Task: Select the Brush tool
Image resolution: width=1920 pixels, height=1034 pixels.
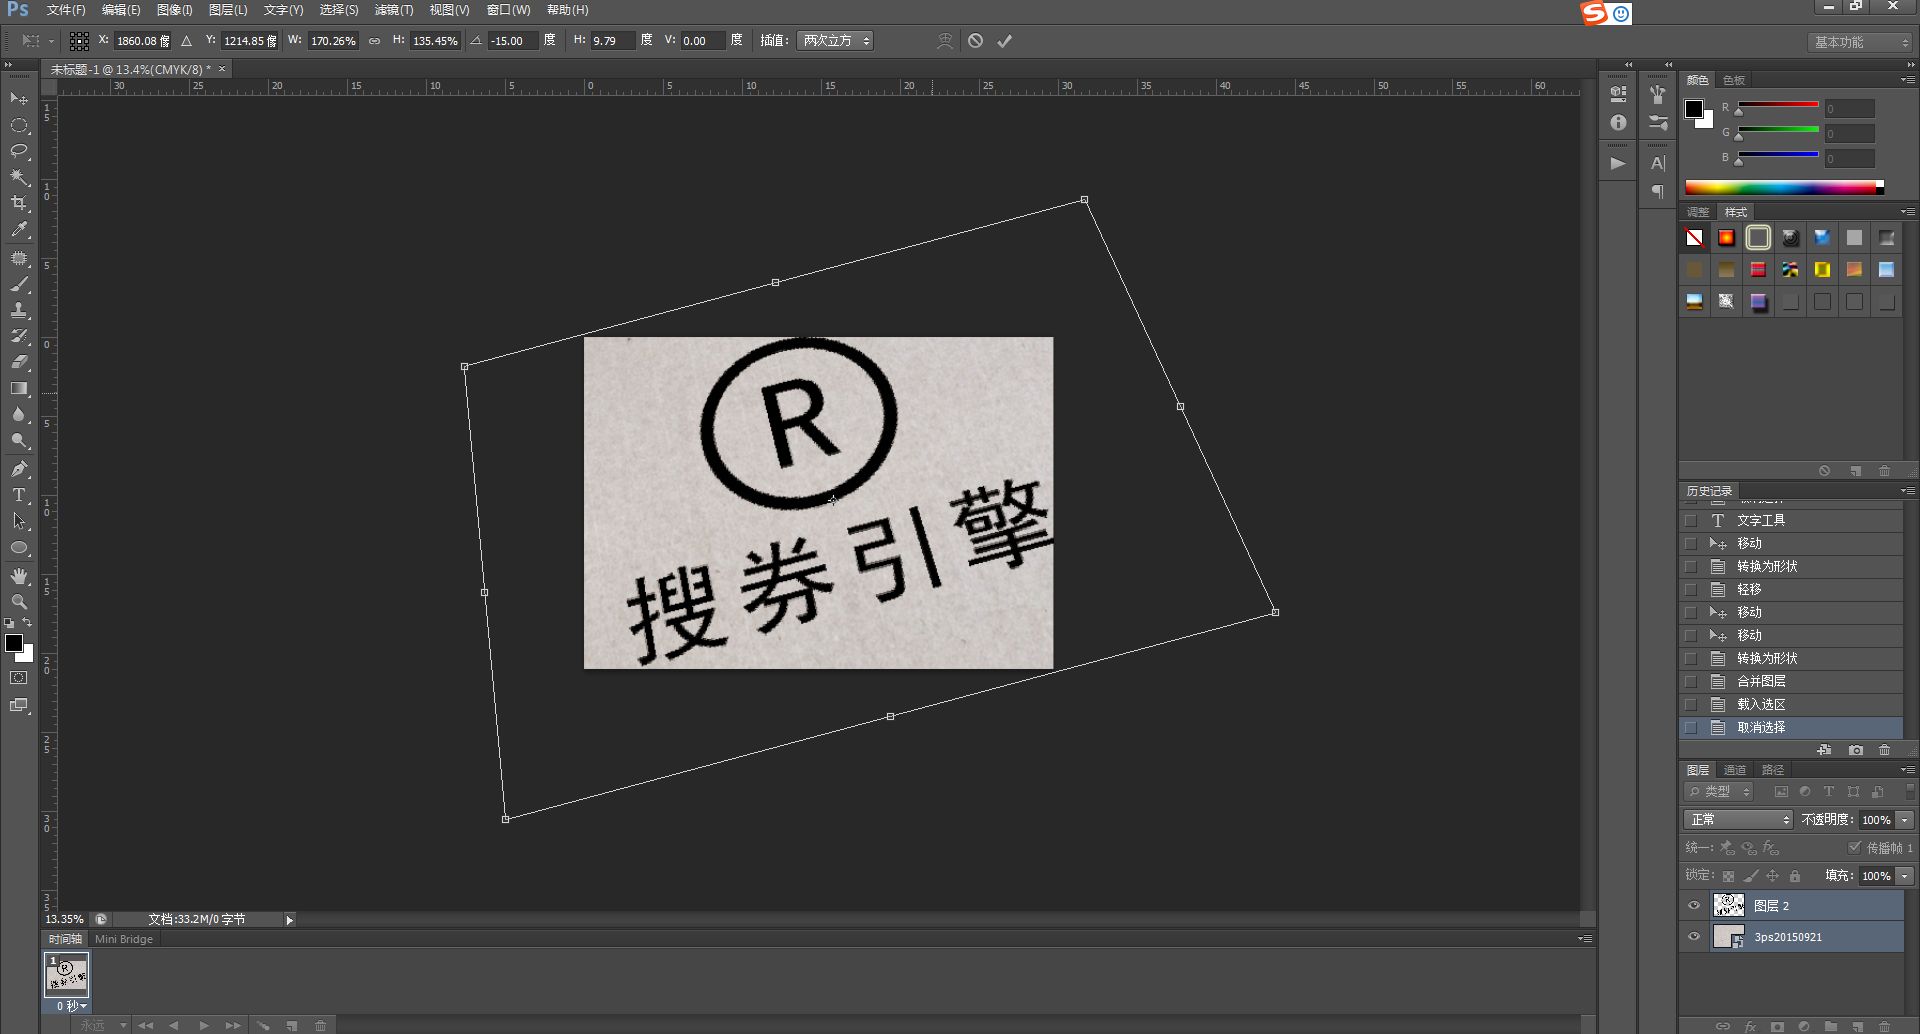Action: (x=19, y=284)
